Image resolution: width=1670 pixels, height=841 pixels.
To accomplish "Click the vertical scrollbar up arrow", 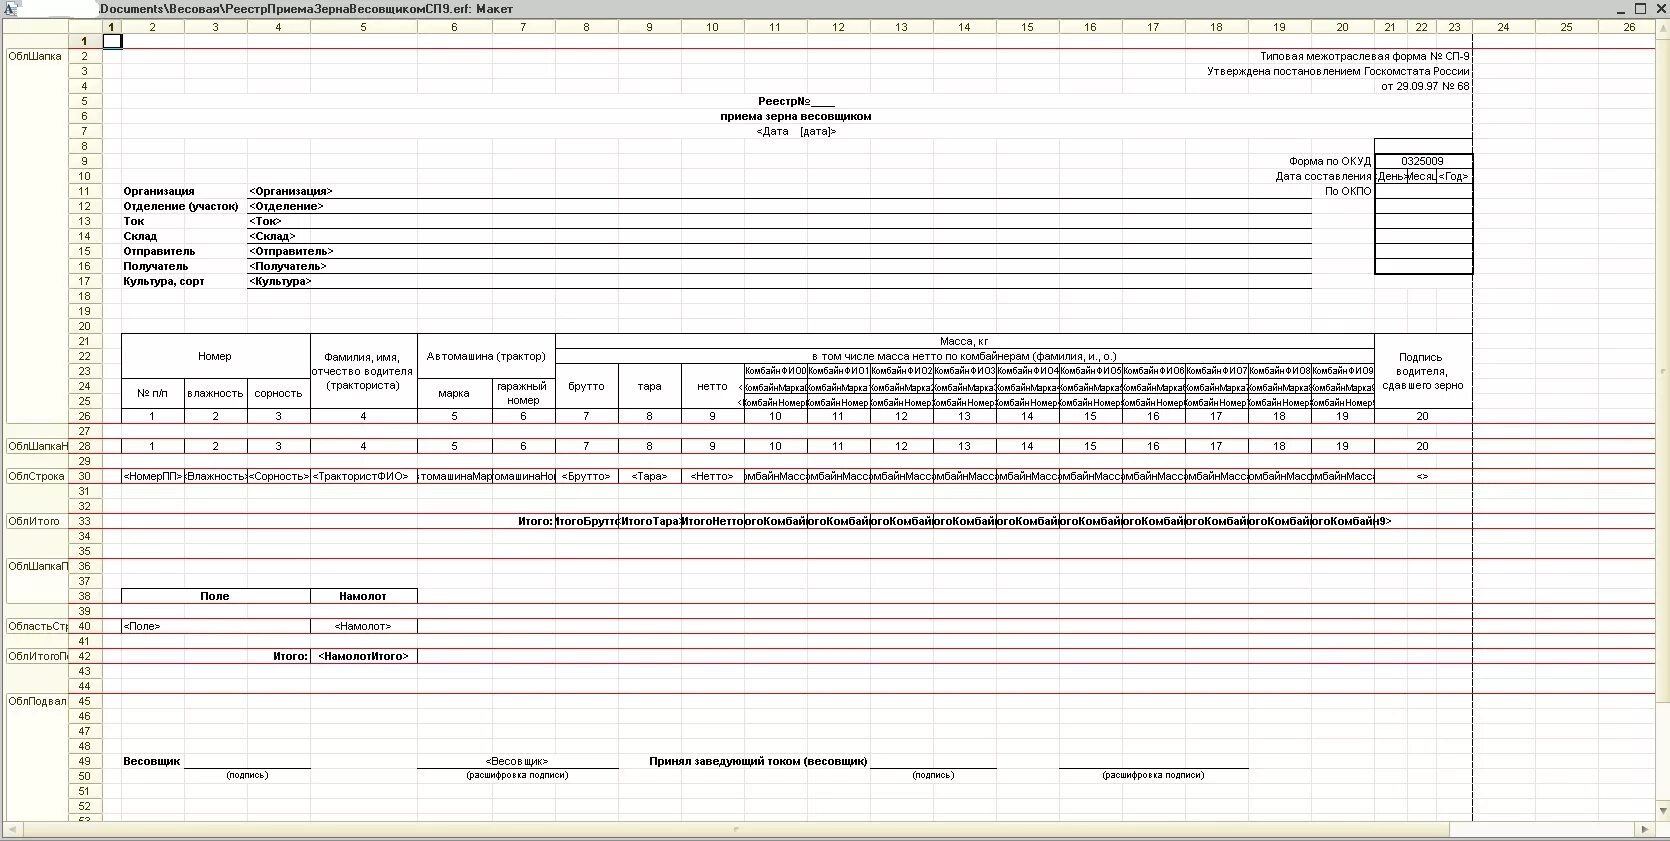I will coord(1662,27).
